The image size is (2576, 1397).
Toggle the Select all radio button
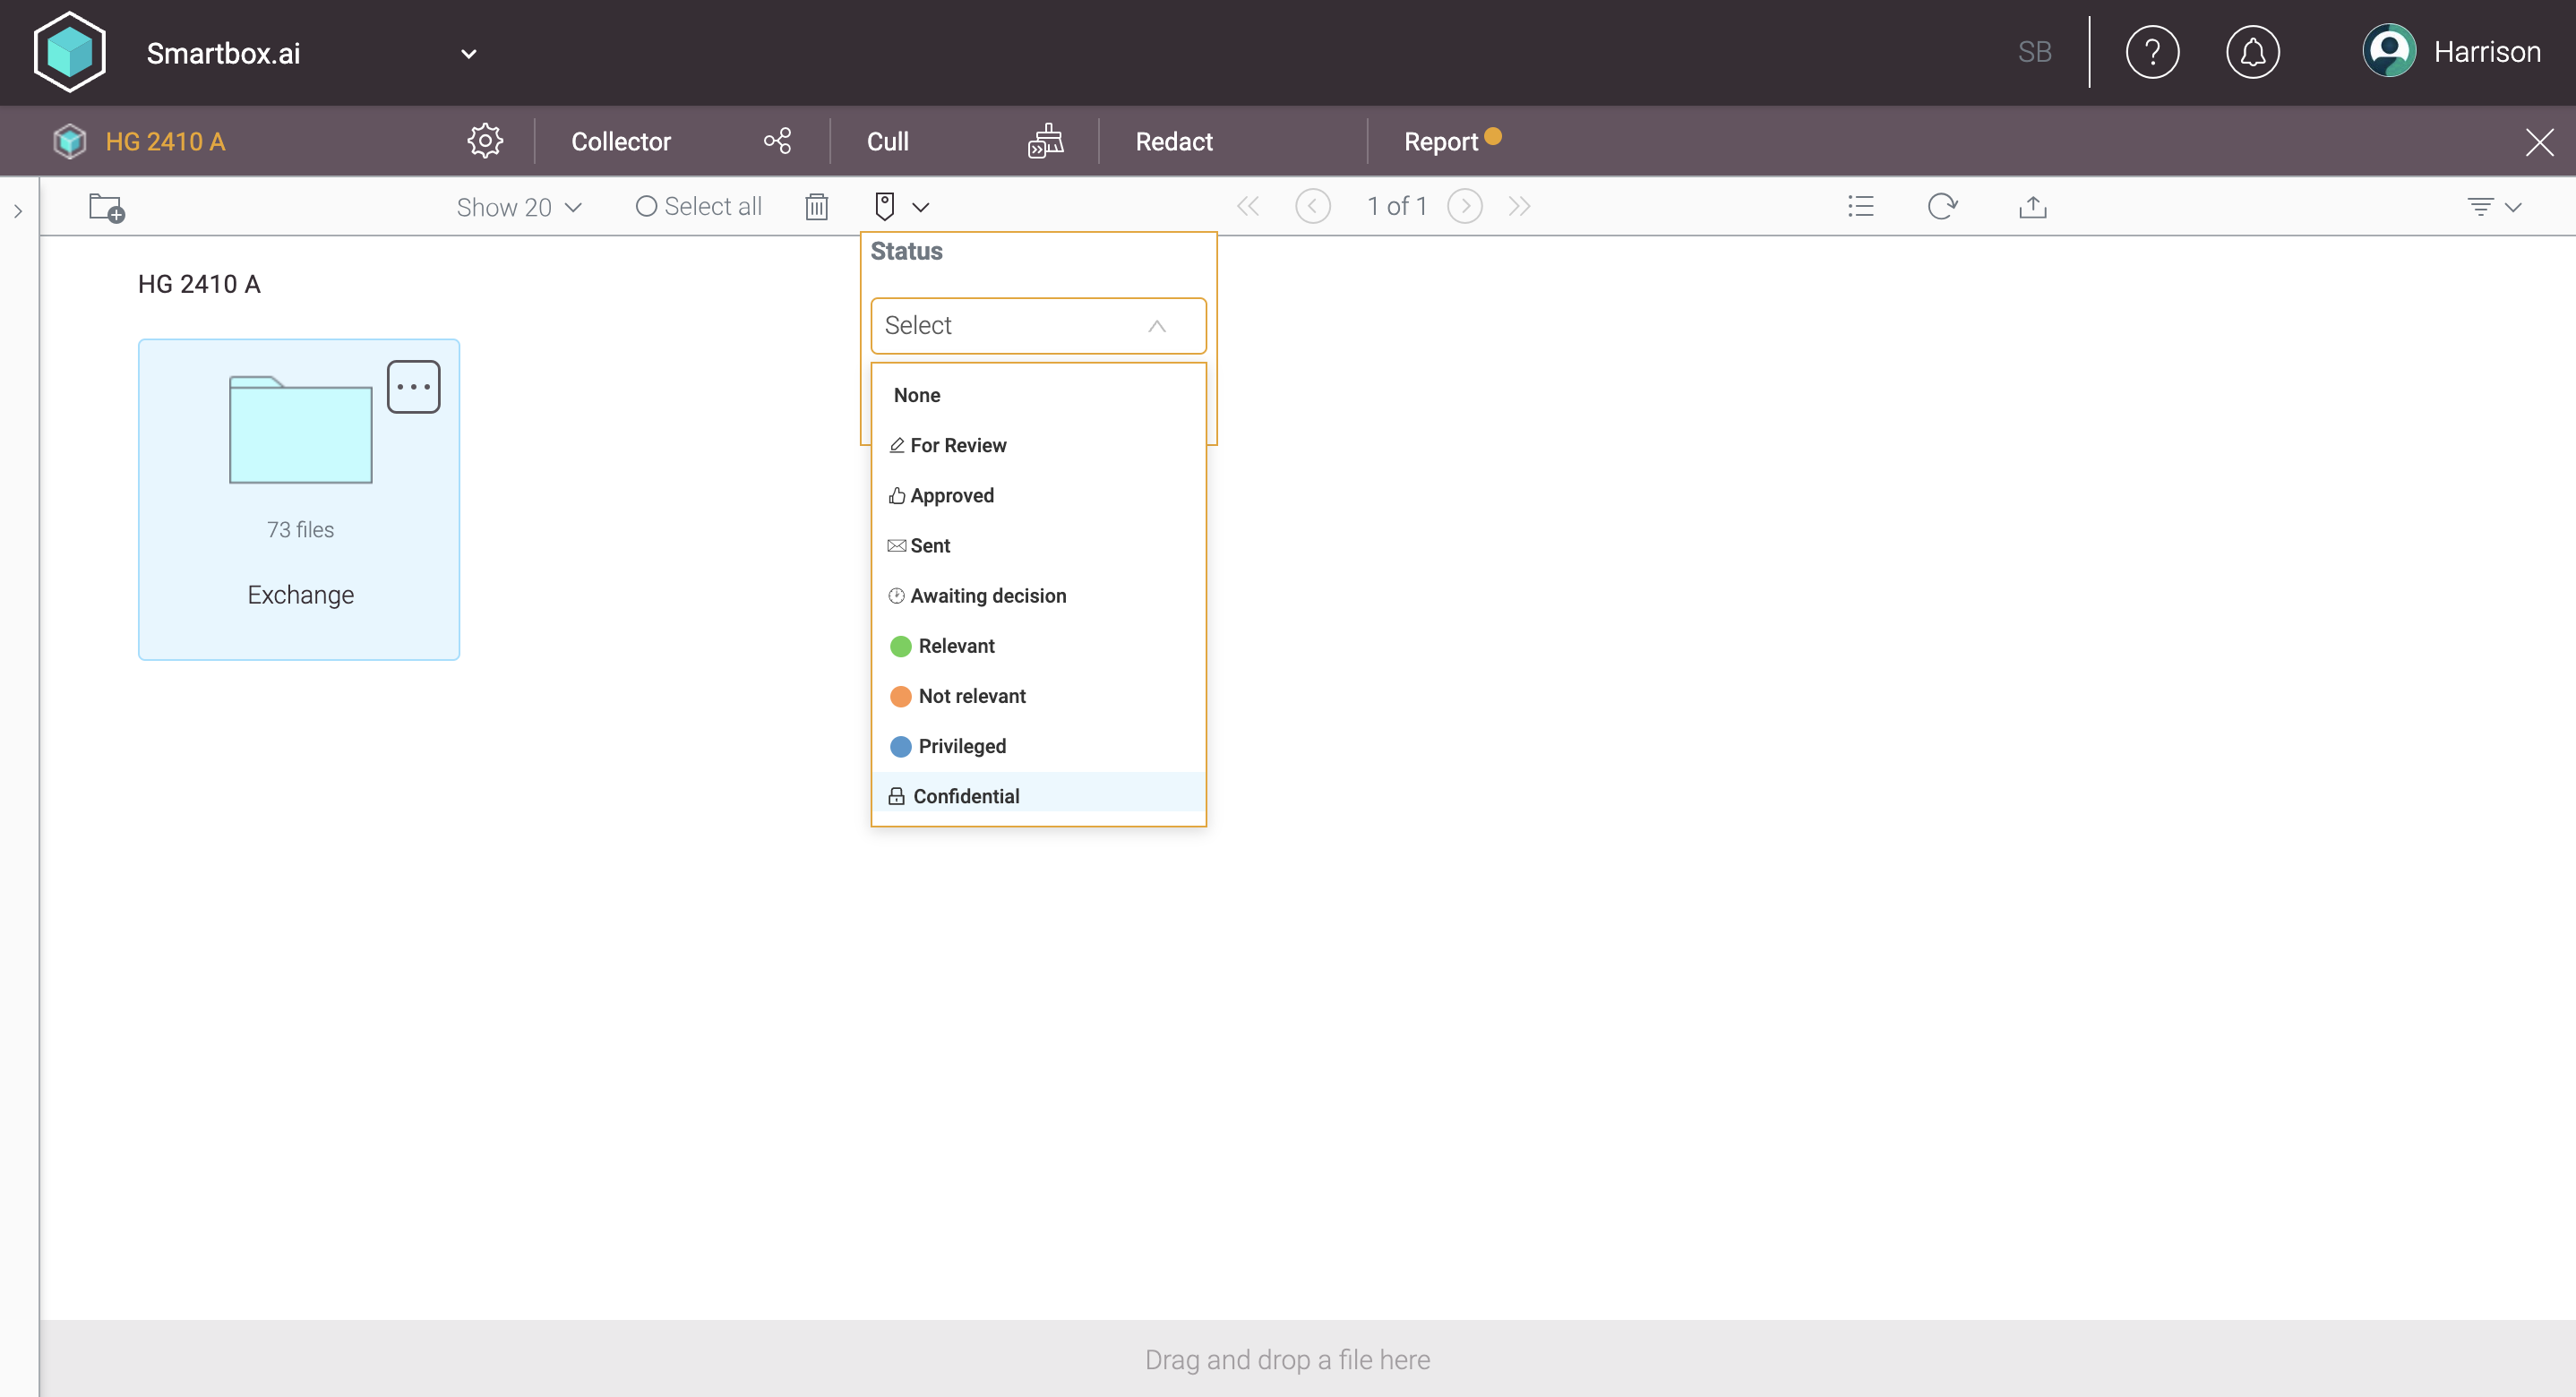[646, 207]
